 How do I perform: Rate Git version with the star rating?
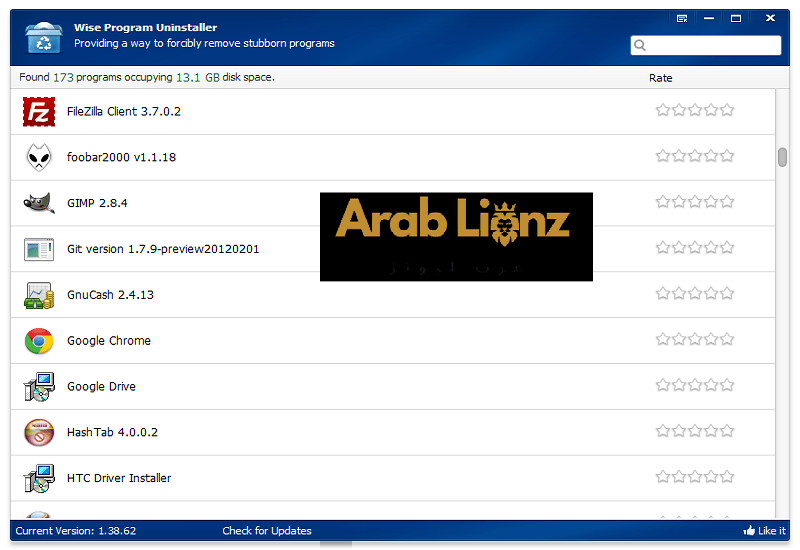click(695, 247)
